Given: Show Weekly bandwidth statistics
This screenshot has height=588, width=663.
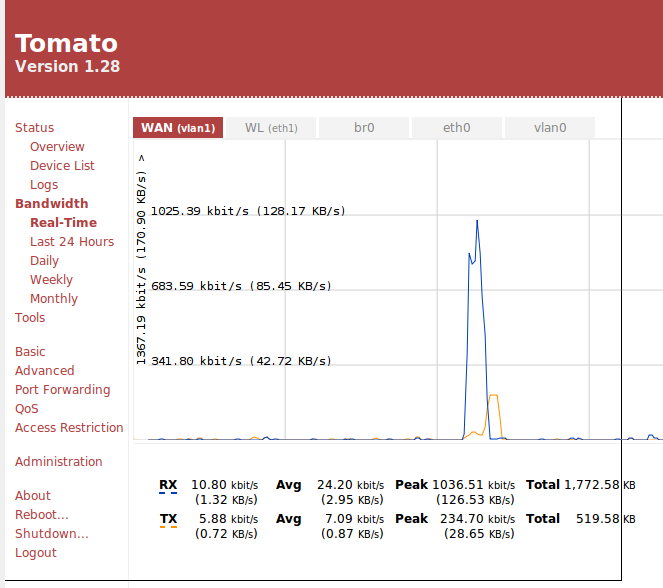Looking at the screenshot, I should point(51,280).
